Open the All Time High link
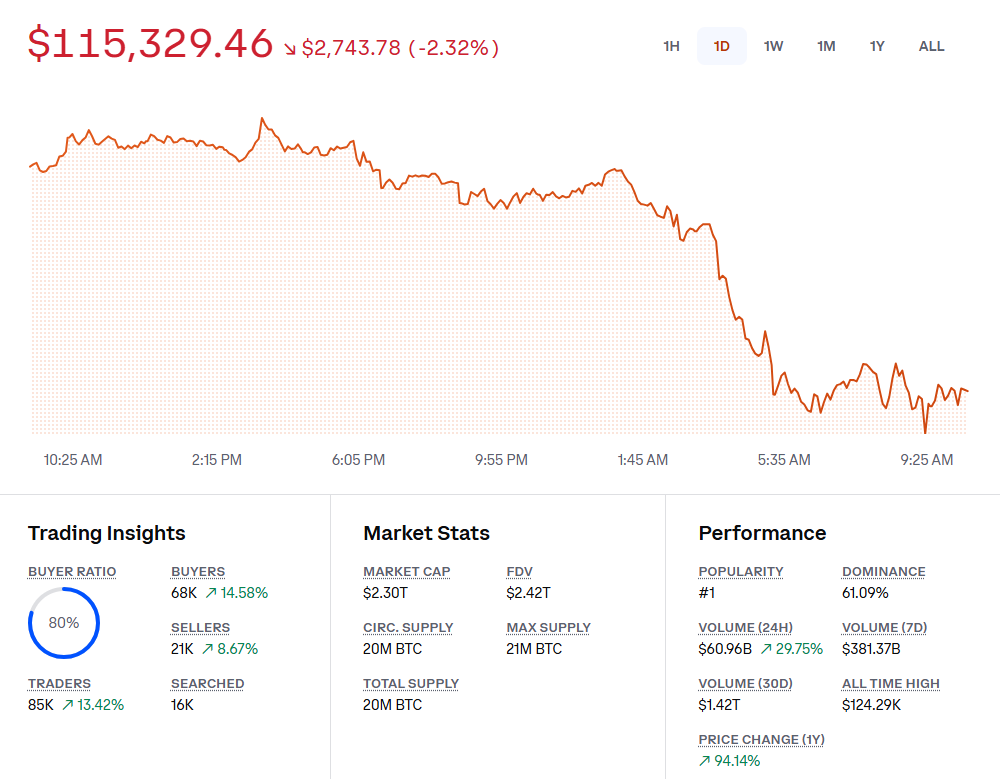The height and width of the screenshot is (779, 1000). 890,683
